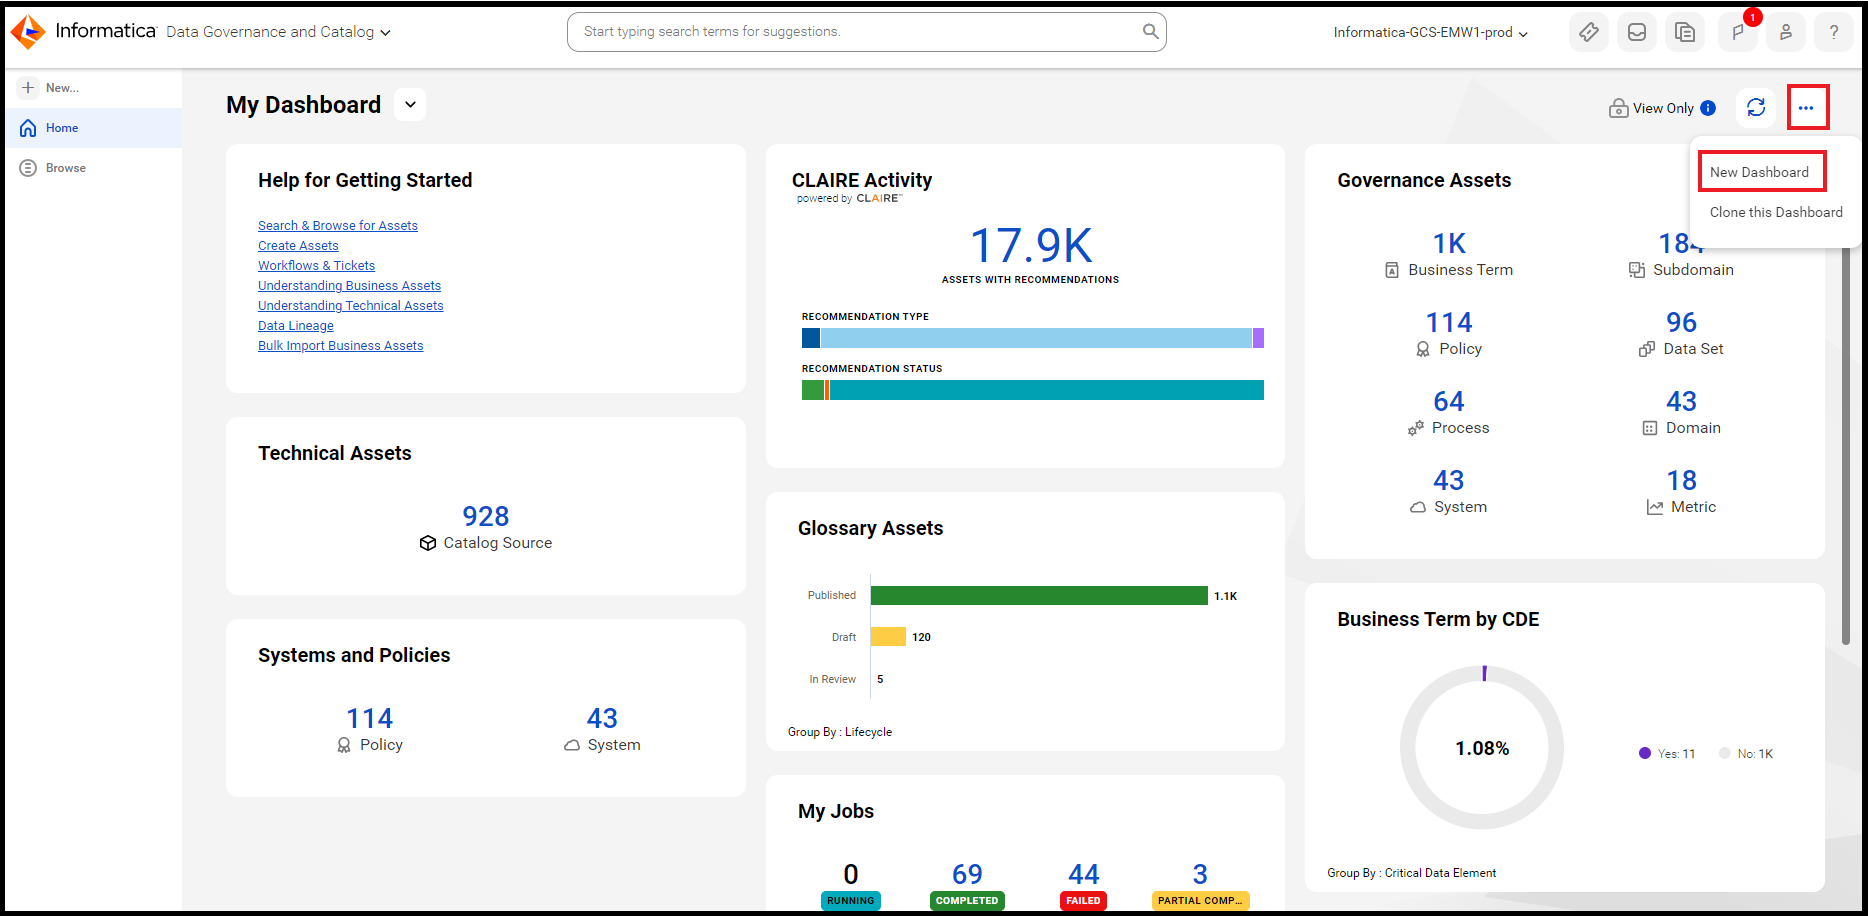Open the three-dot more actions menu
The image size is (1868, 916).
point(1806,107)
